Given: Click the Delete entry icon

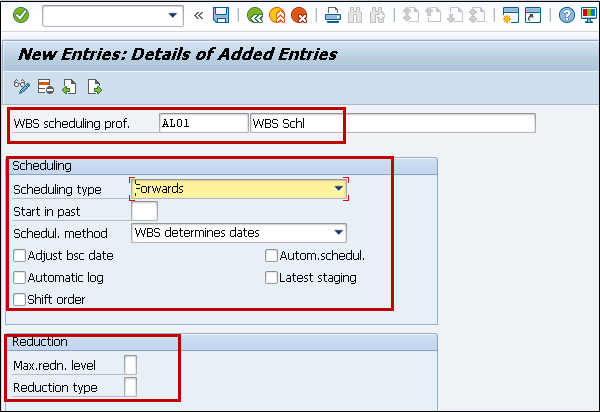Looking at the screenshot, I should (46, 87).
